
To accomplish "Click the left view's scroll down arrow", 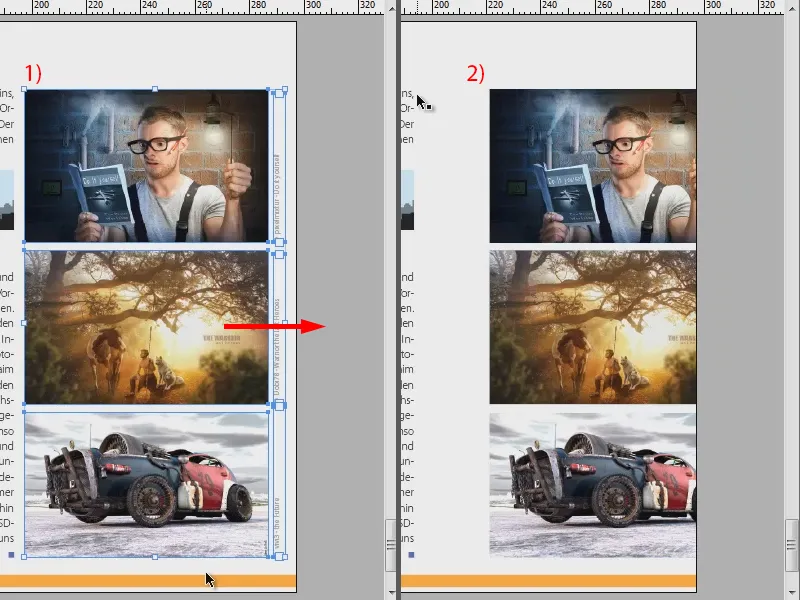I will click(x=391, y=592).
